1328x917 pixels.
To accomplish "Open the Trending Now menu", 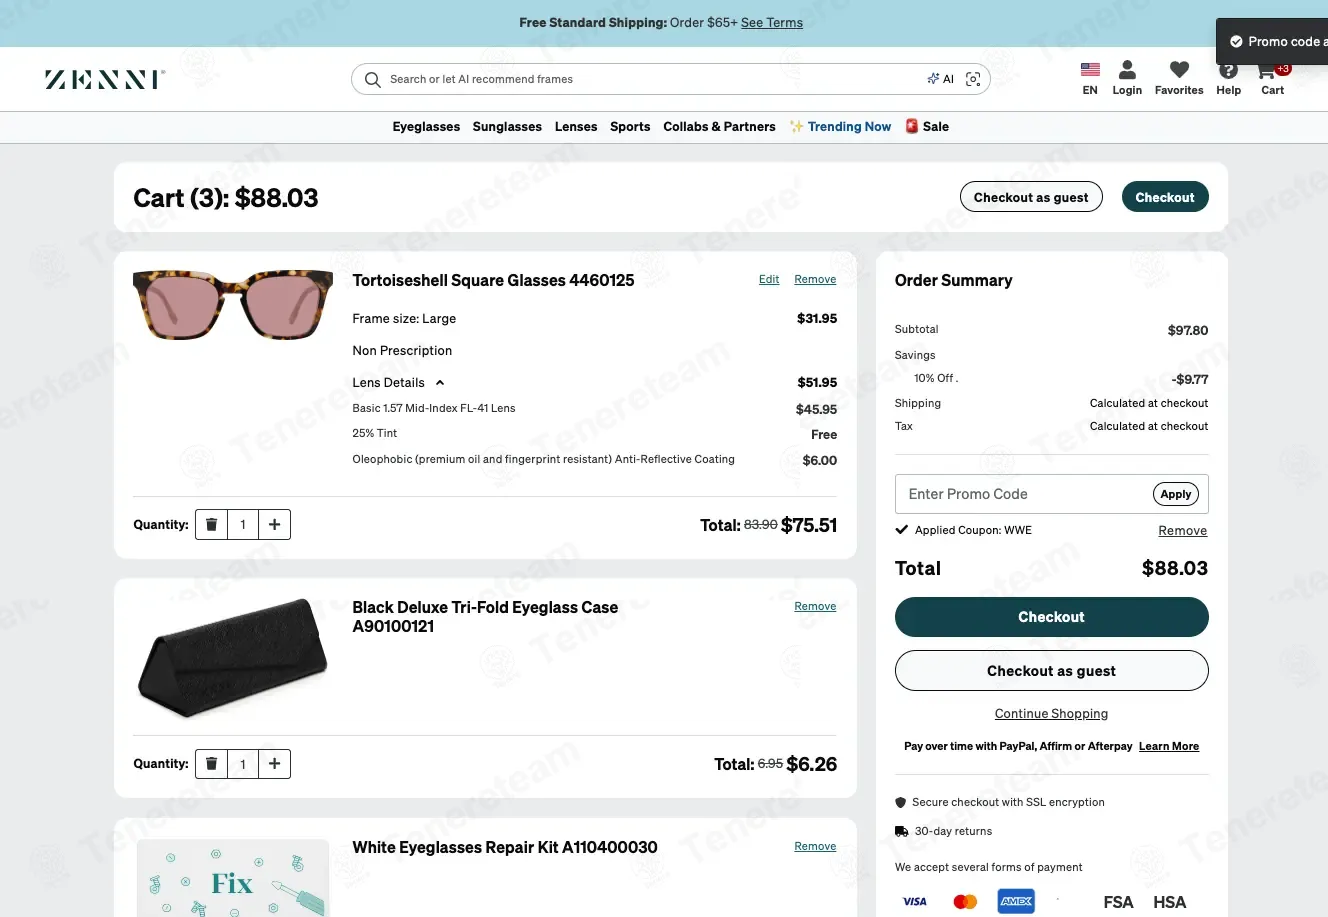I will click(840, 127).
